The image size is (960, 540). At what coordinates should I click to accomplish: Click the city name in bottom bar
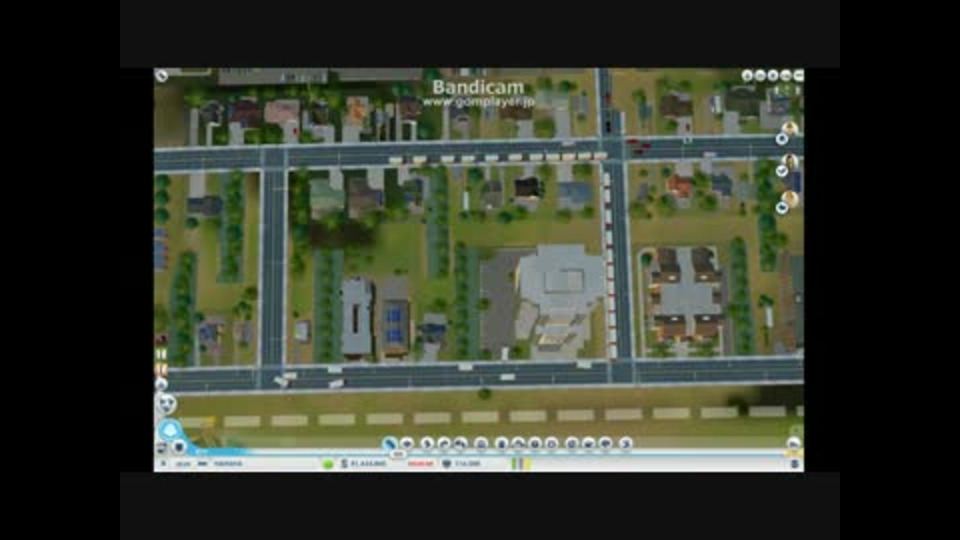(228, 464)
